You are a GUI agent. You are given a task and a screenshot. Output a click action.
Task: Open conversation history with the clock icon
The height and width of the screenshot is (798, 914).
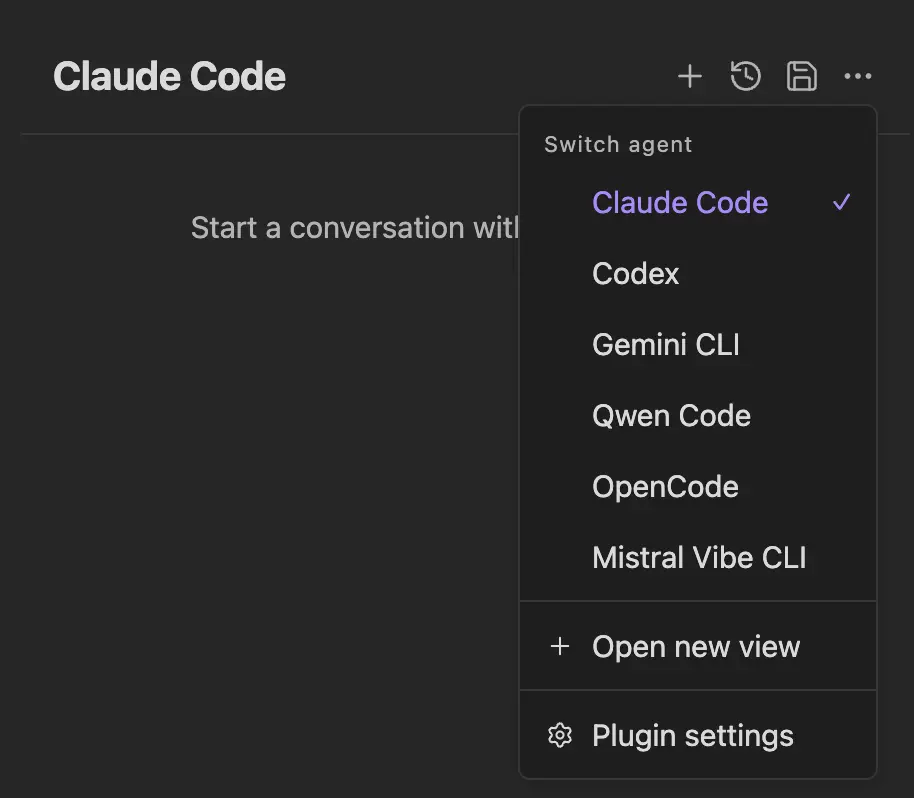(745, 75)
